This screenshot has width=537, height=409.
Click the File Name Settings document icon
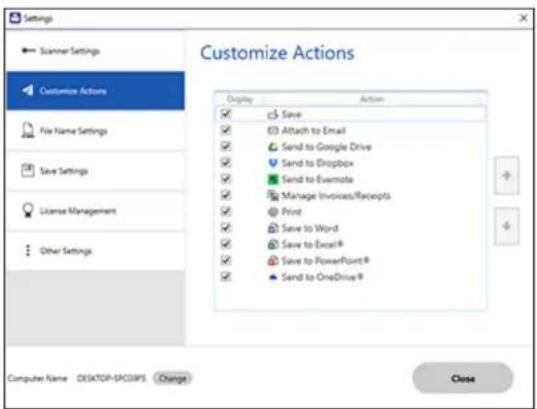28,131
